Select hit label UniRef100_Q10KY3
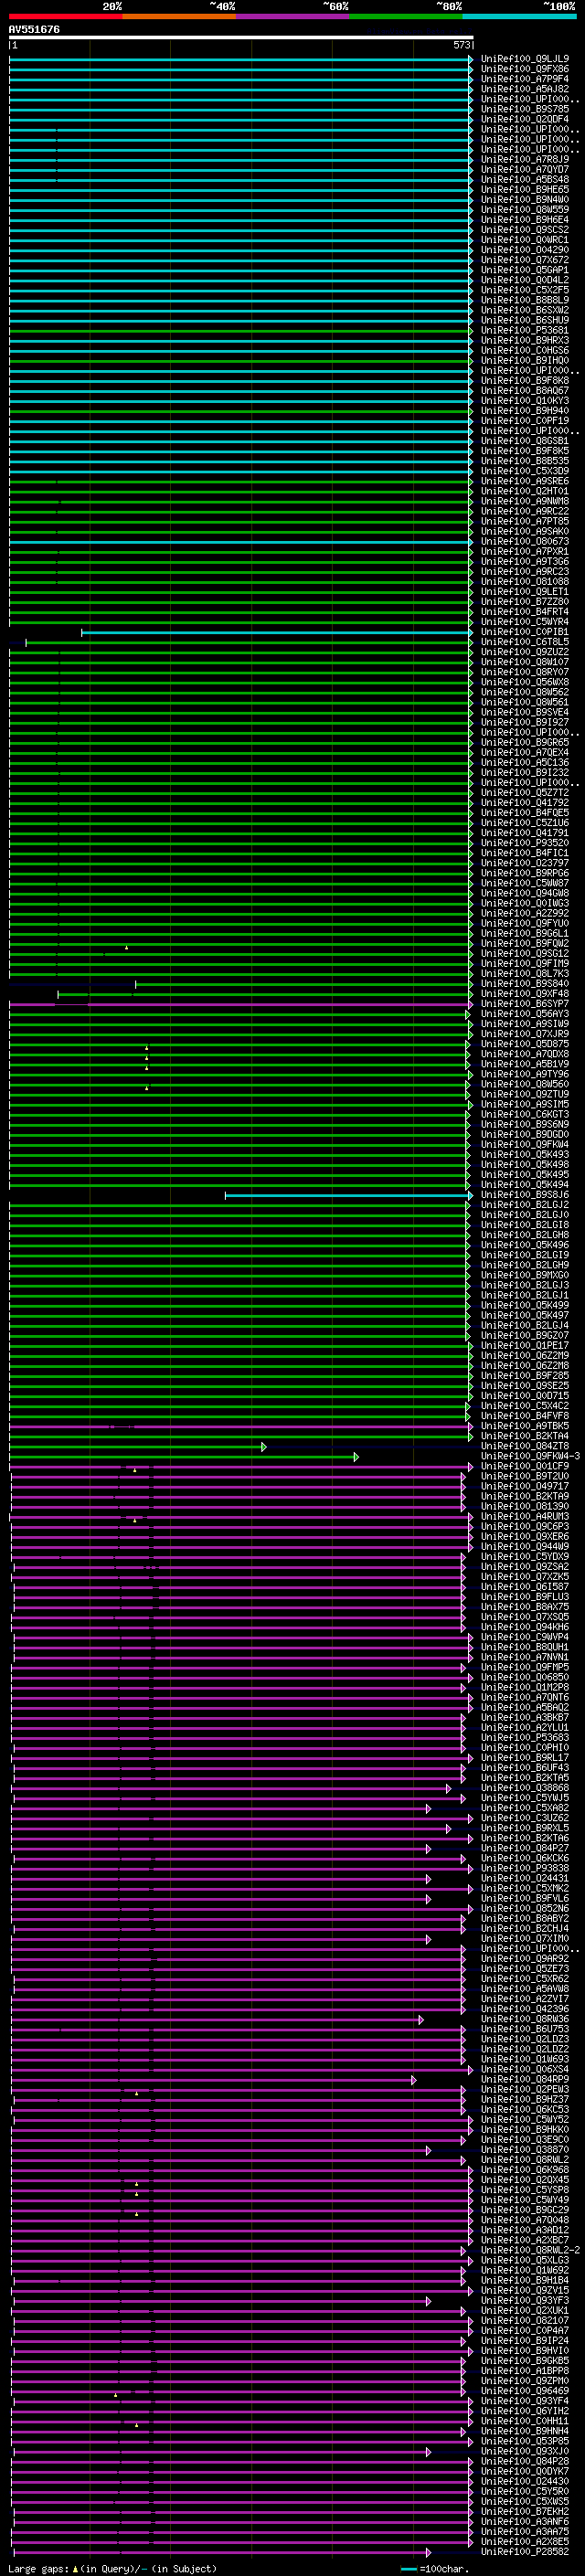This screenshot has height=2576, width=585. 525,401
